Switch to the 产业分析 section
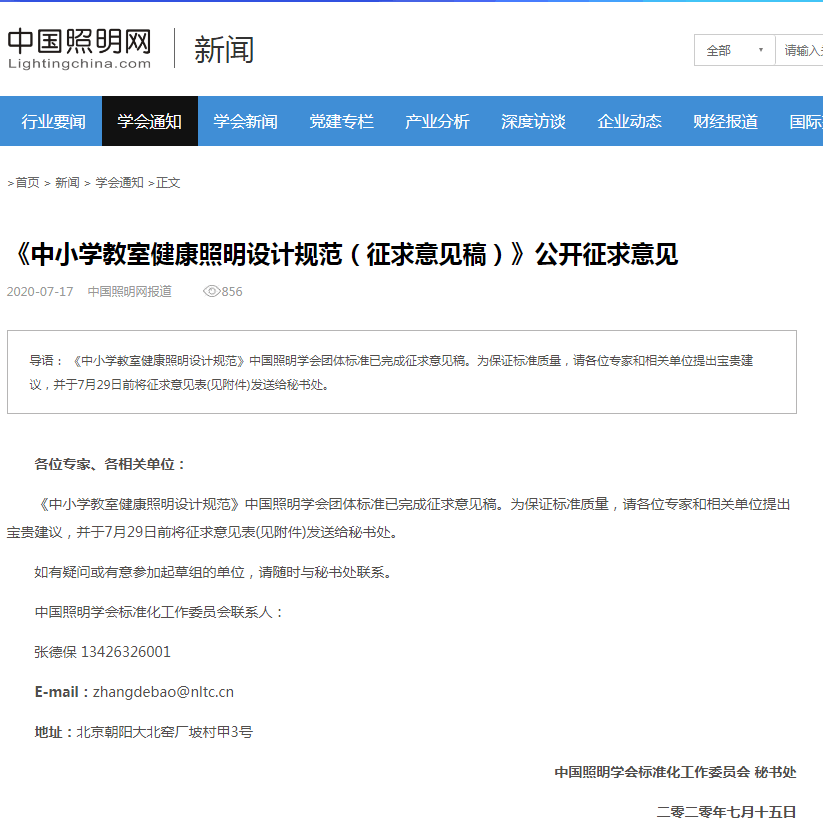Screen dimensions: 823x831 point(437,122)
